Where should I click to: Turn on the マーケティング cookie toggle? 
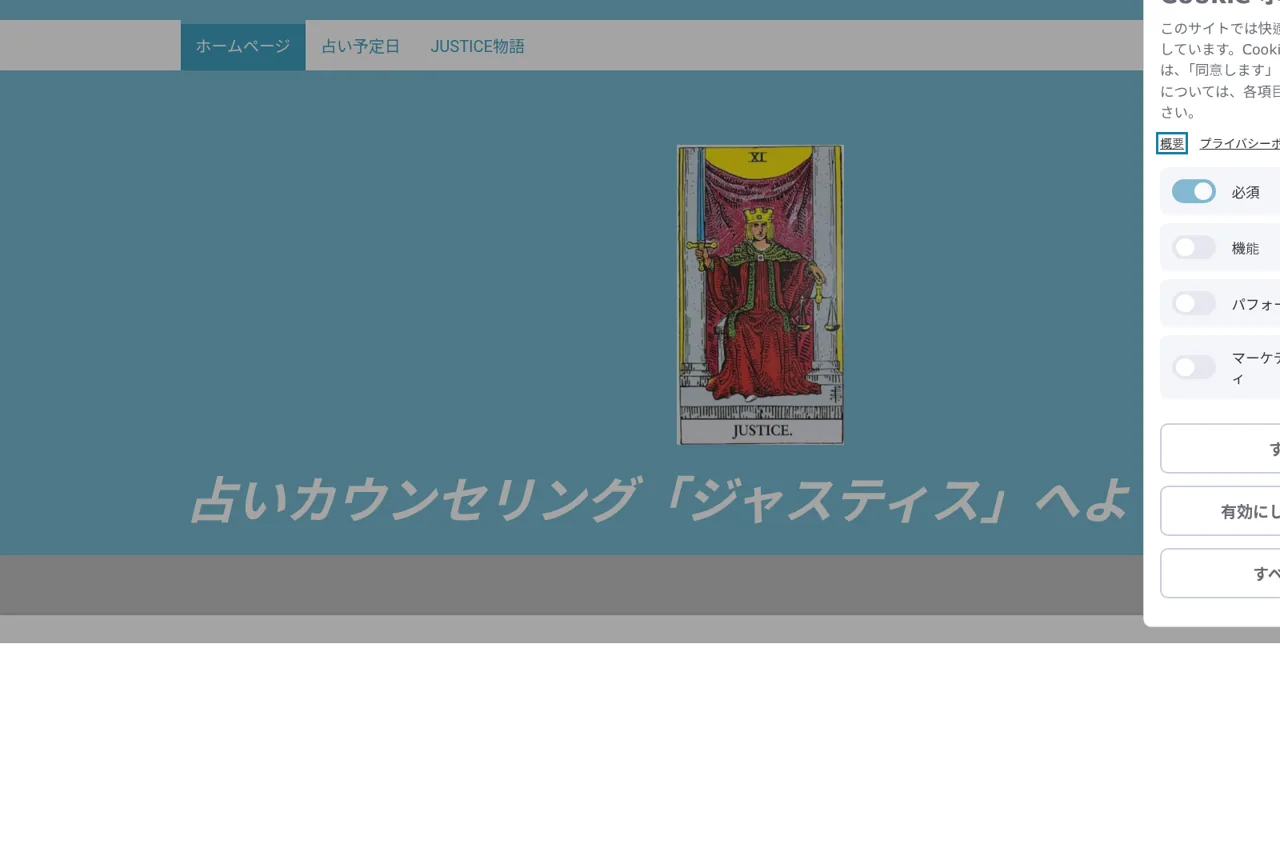[1194, 367]
